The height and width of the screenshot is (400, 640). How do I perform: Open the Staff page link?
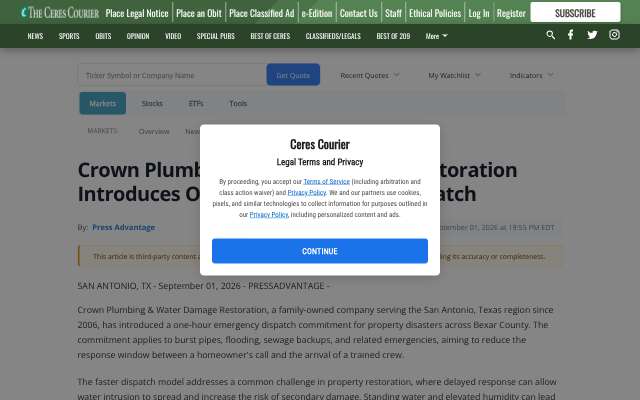point(393,13)
